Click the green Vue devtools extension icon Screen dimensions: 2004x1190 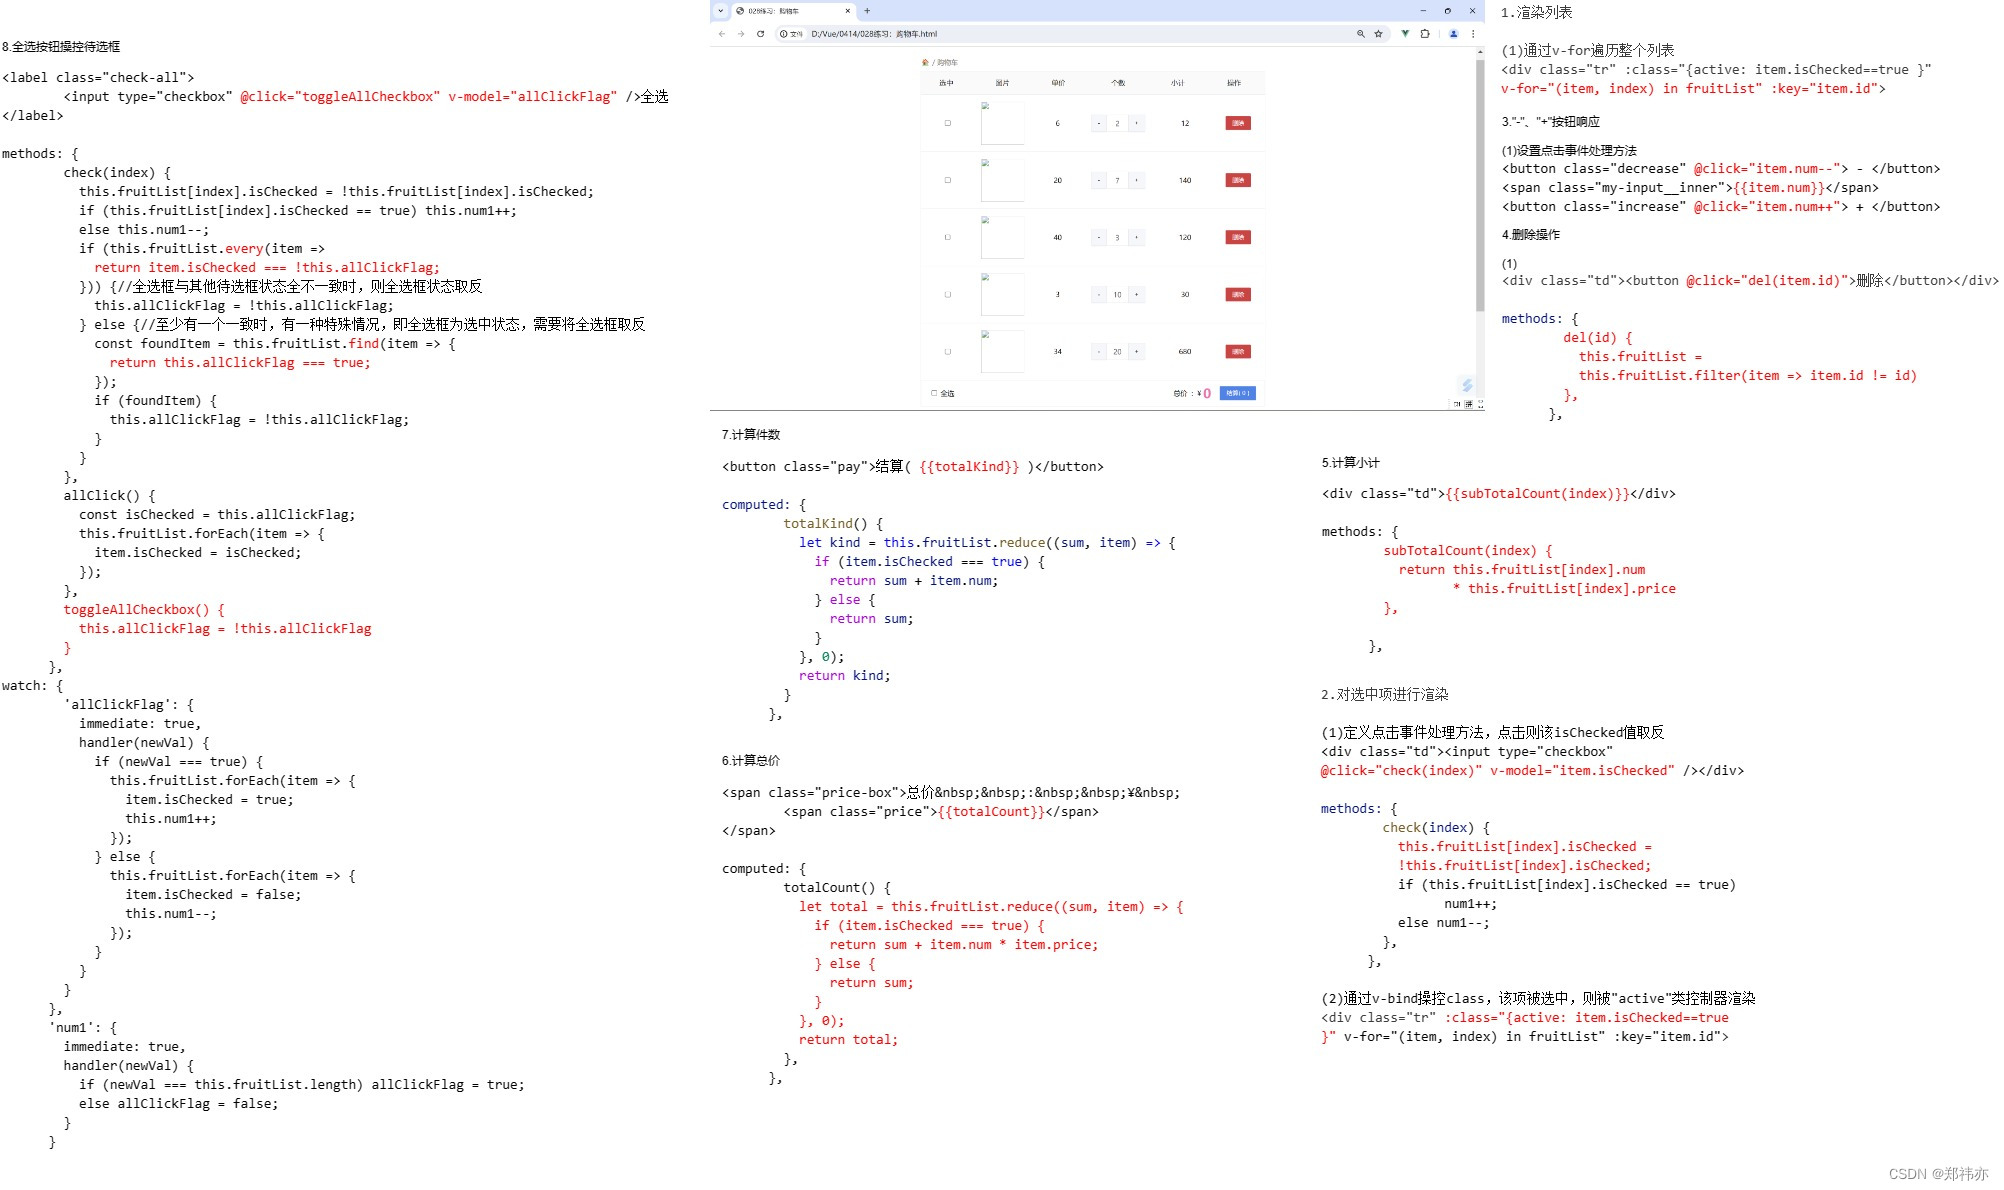click(1405, 34)
